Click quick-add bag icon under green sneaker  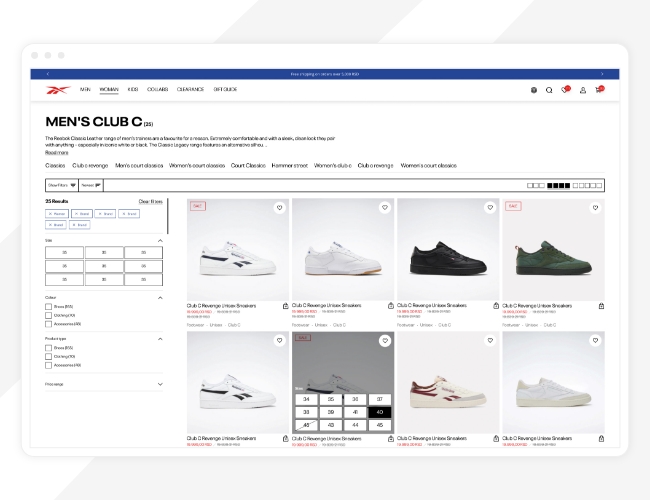tap(600, 306)
